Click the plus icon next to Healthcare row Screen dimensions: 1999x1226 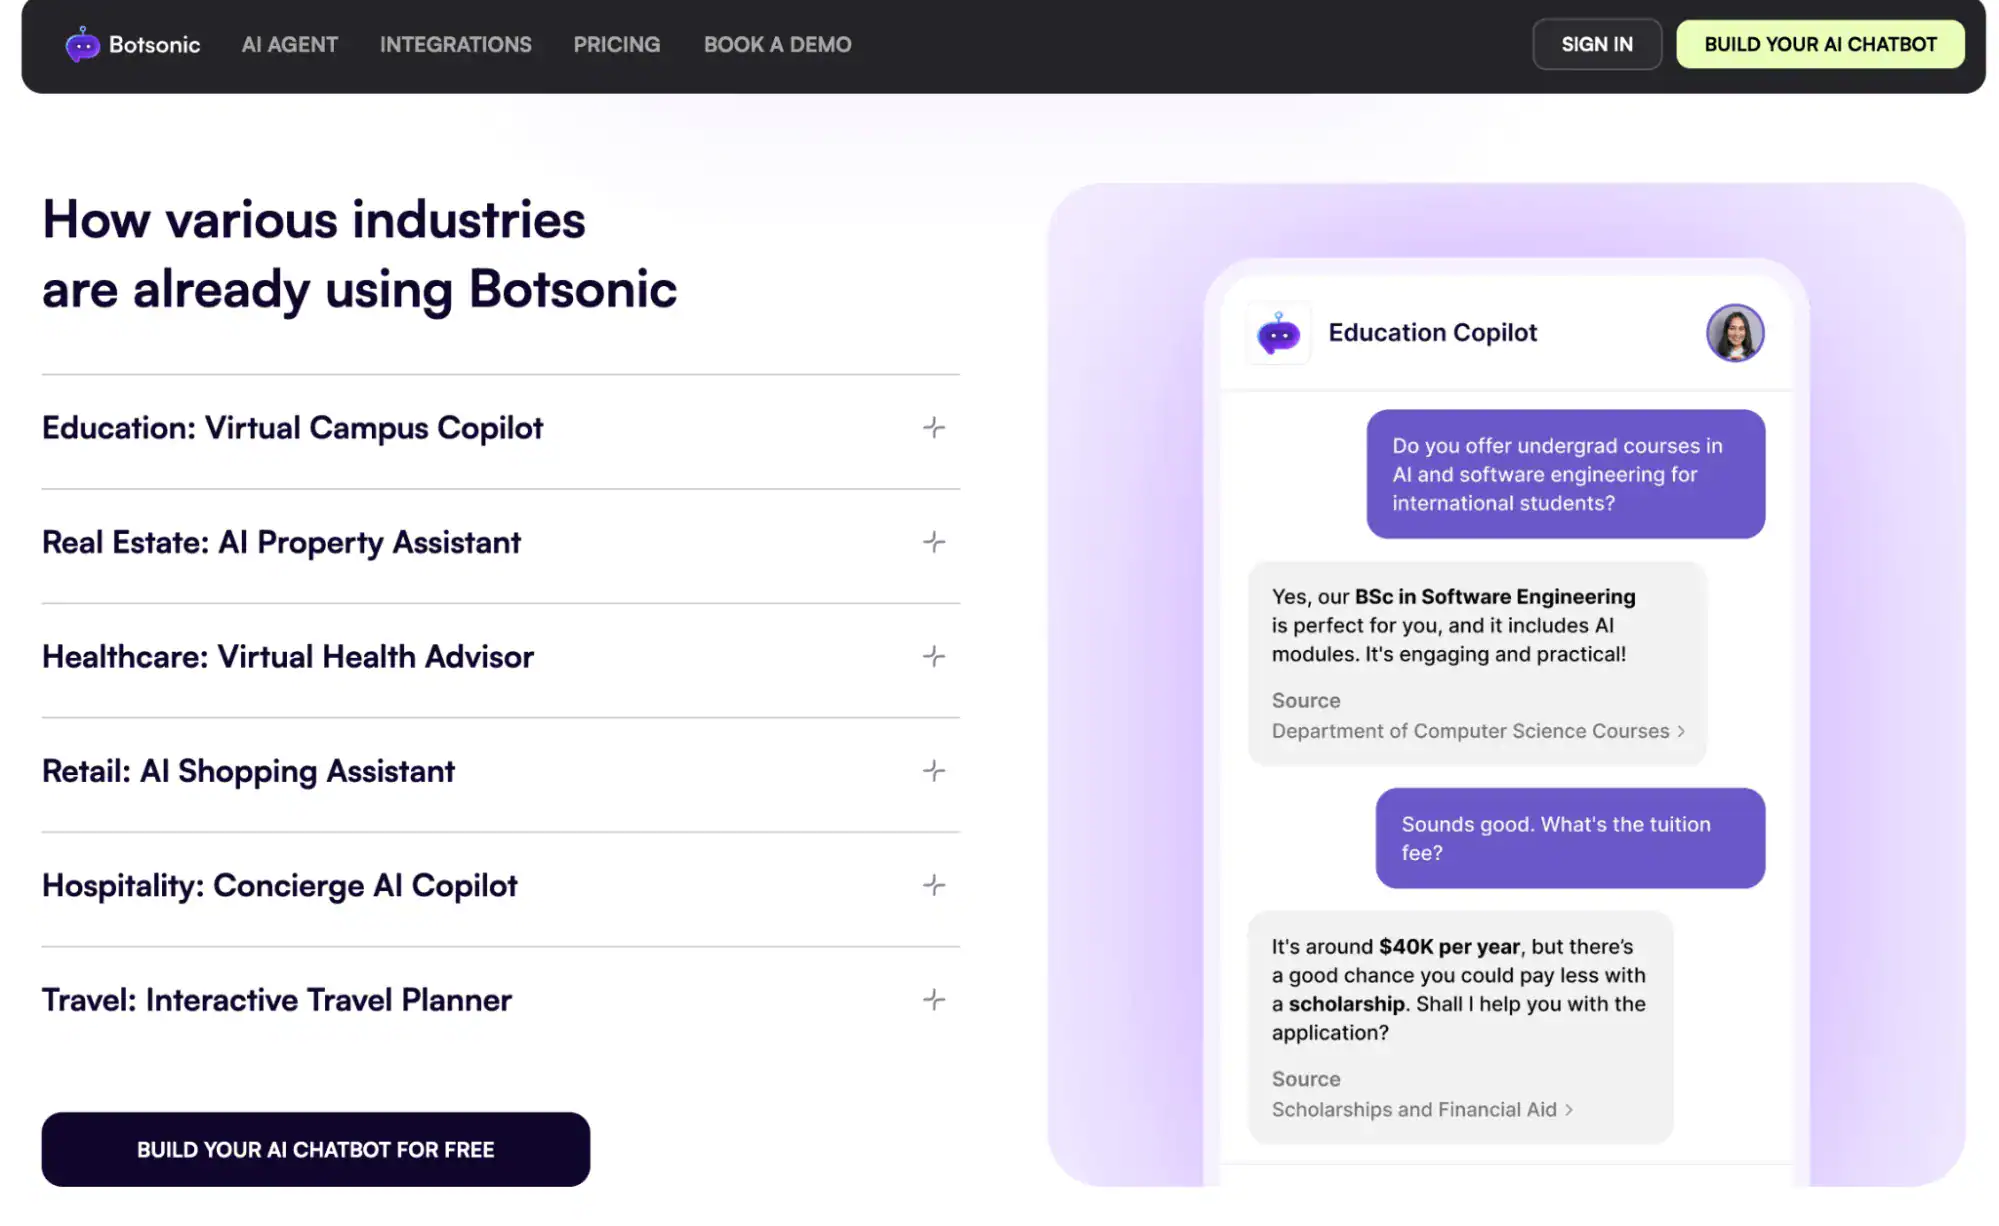932,656
